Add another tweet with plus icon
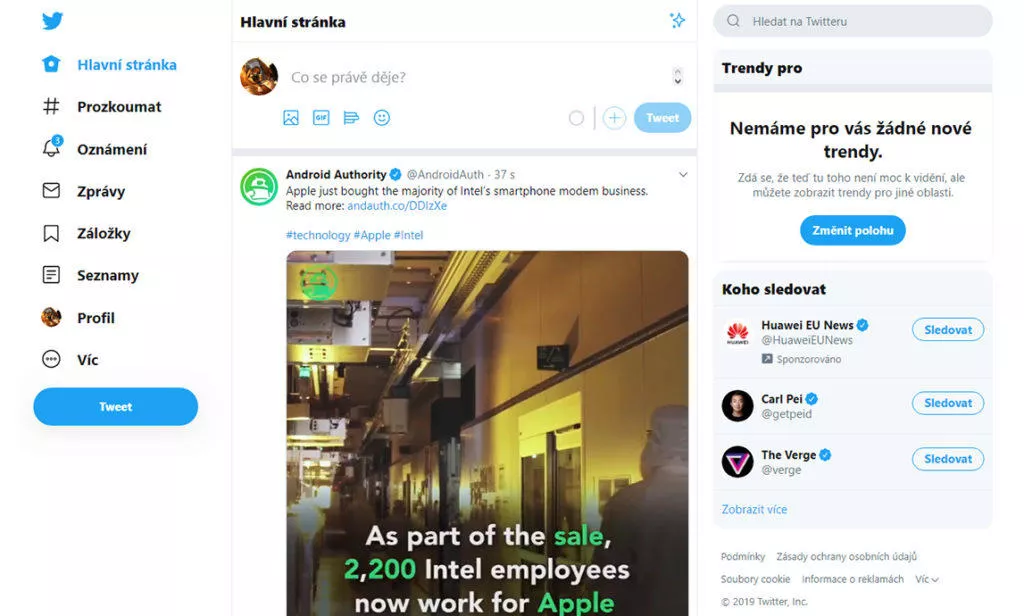This screenshot has width=1024, height=616. coord(614,118)
